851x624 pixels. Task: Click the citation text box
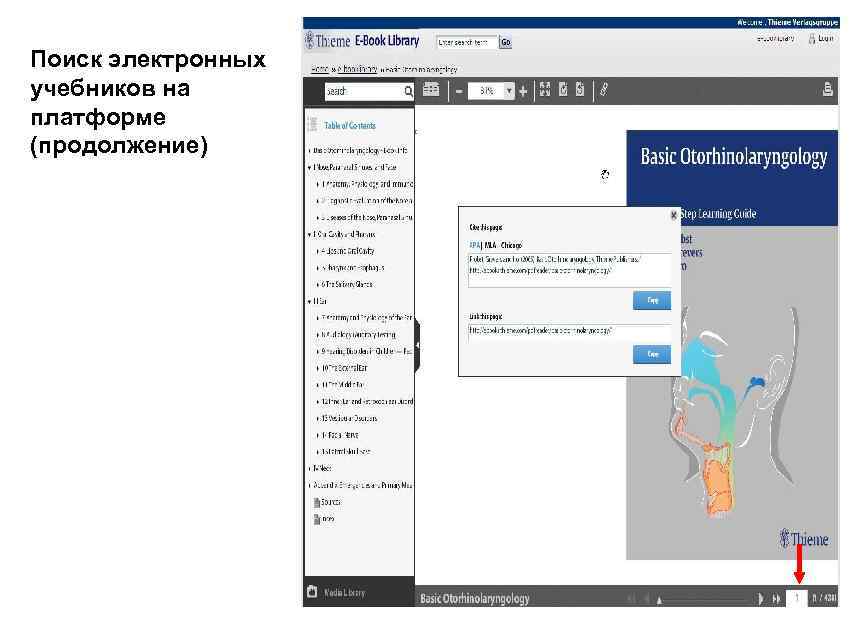pos(570,270)
